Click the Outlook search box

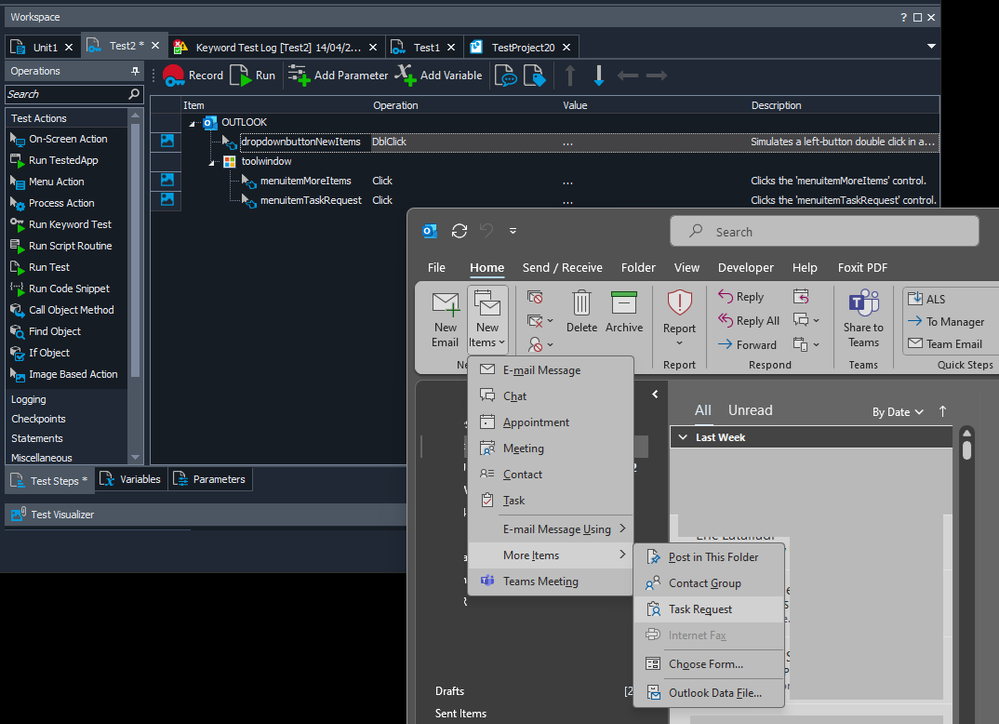point(824,231)
